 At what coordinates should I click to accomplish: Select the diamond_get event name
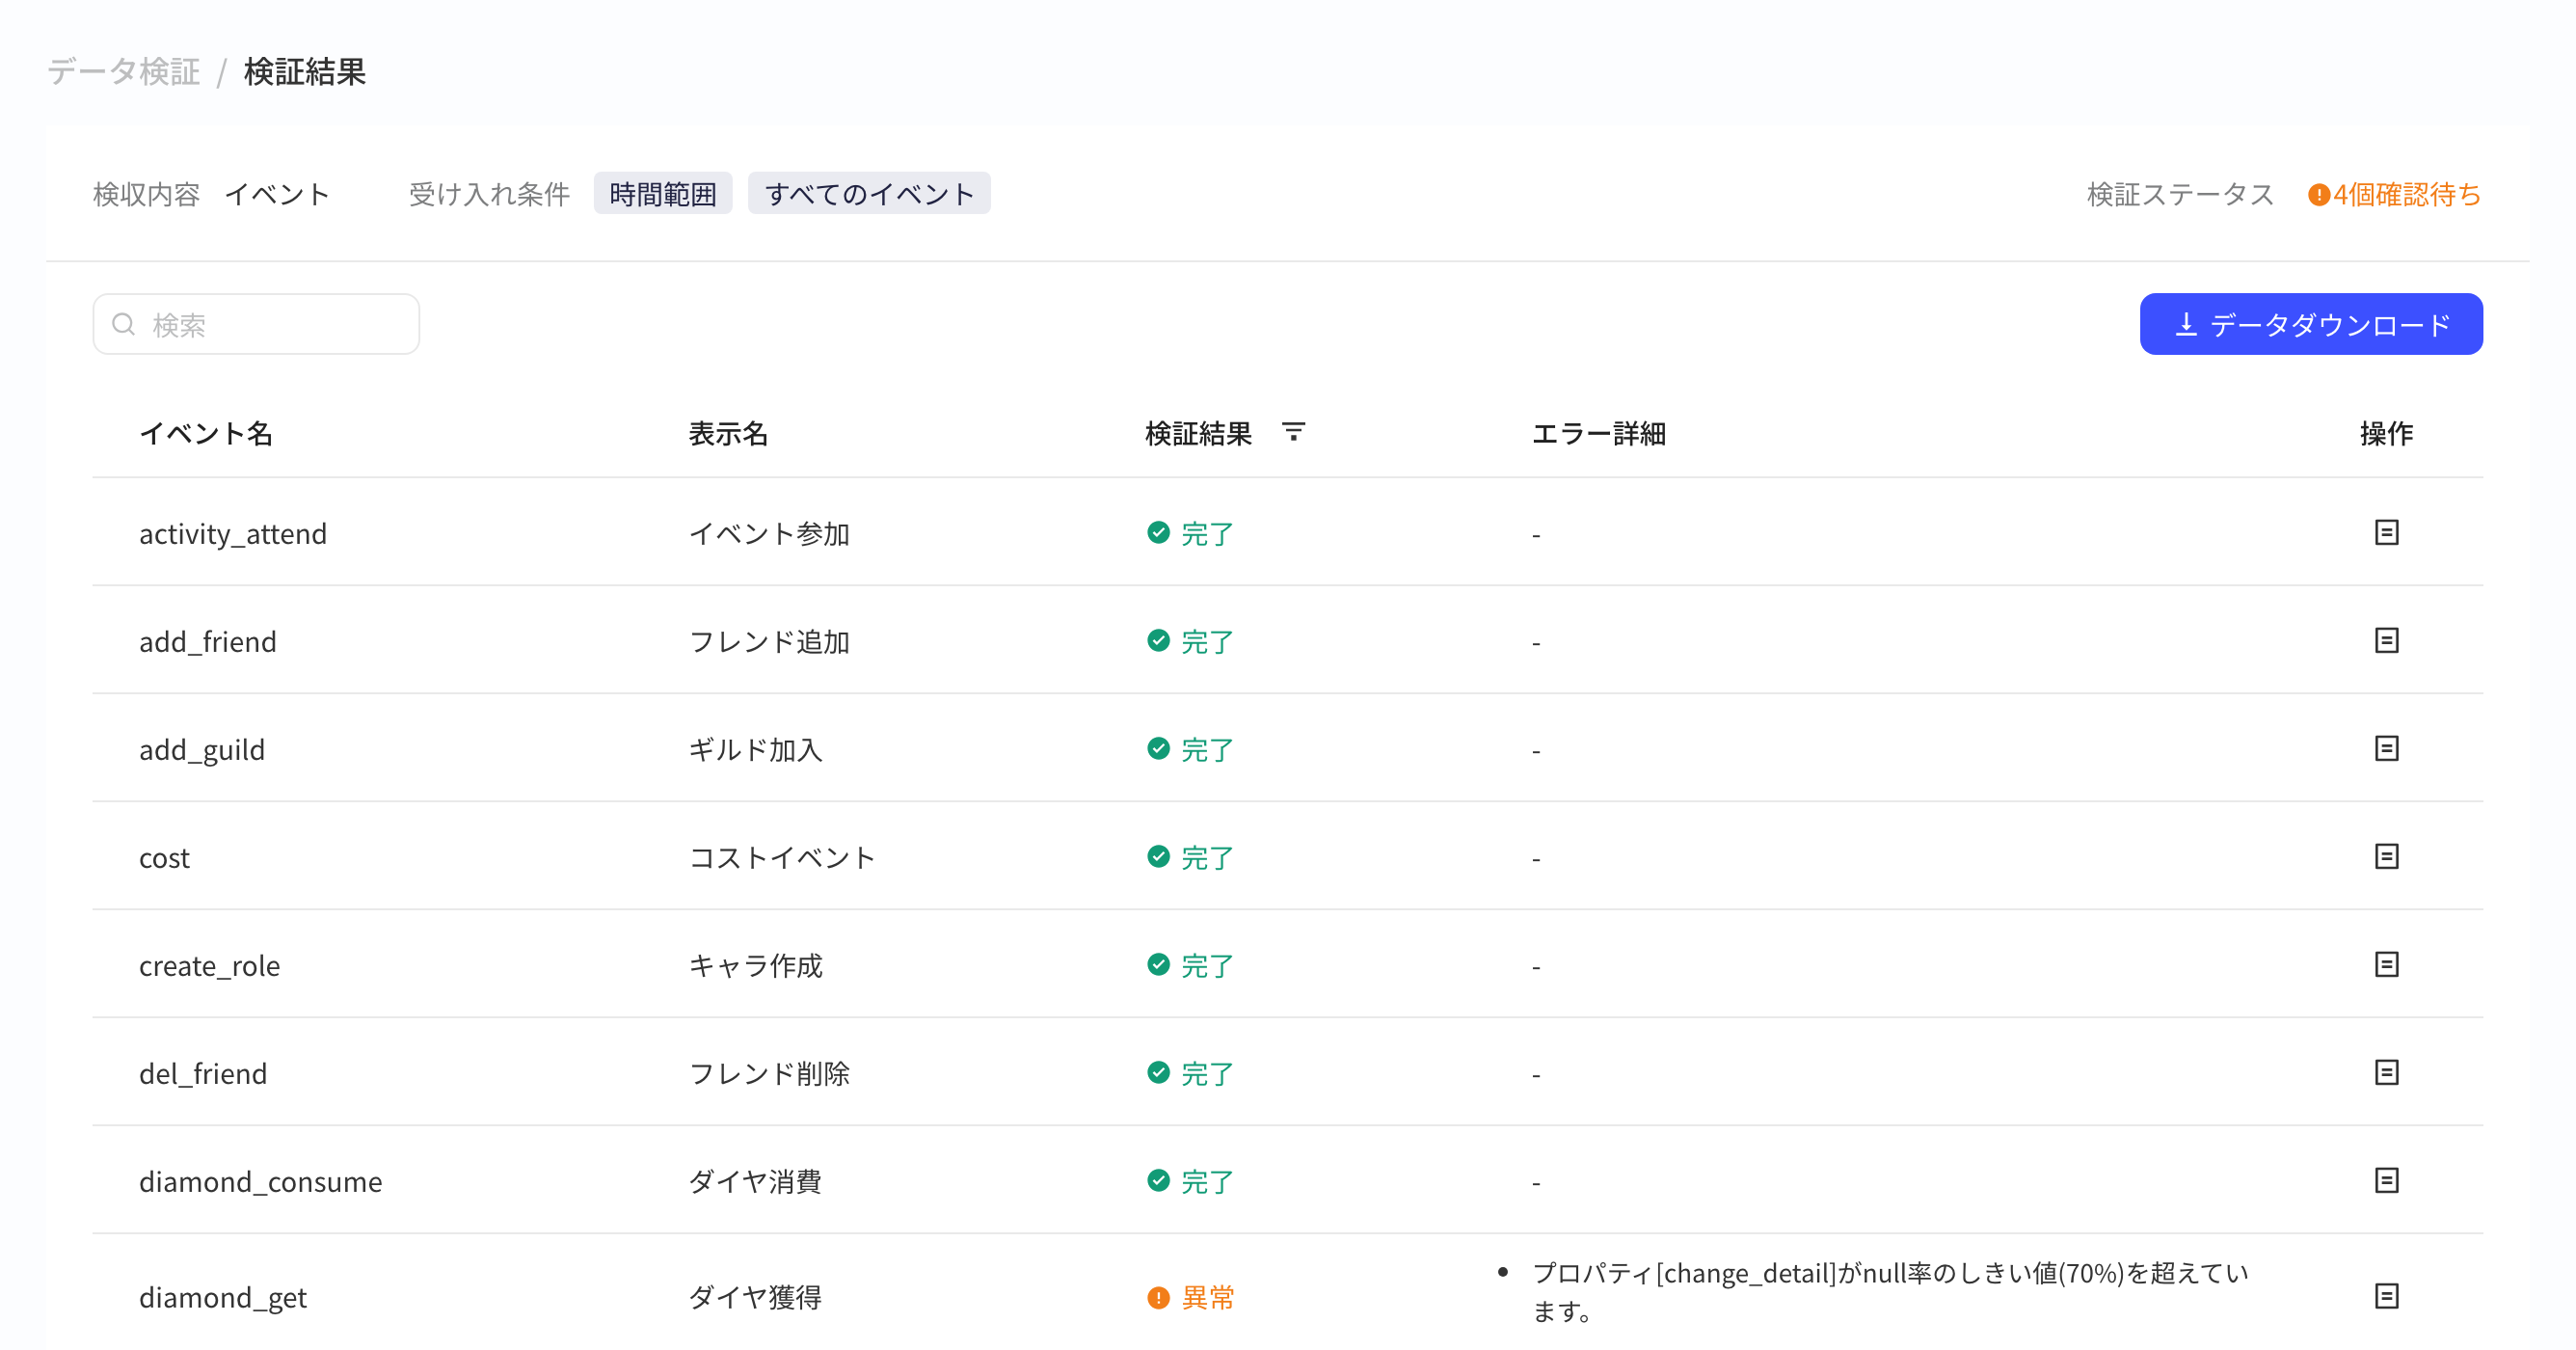[x=223, y=1297]
